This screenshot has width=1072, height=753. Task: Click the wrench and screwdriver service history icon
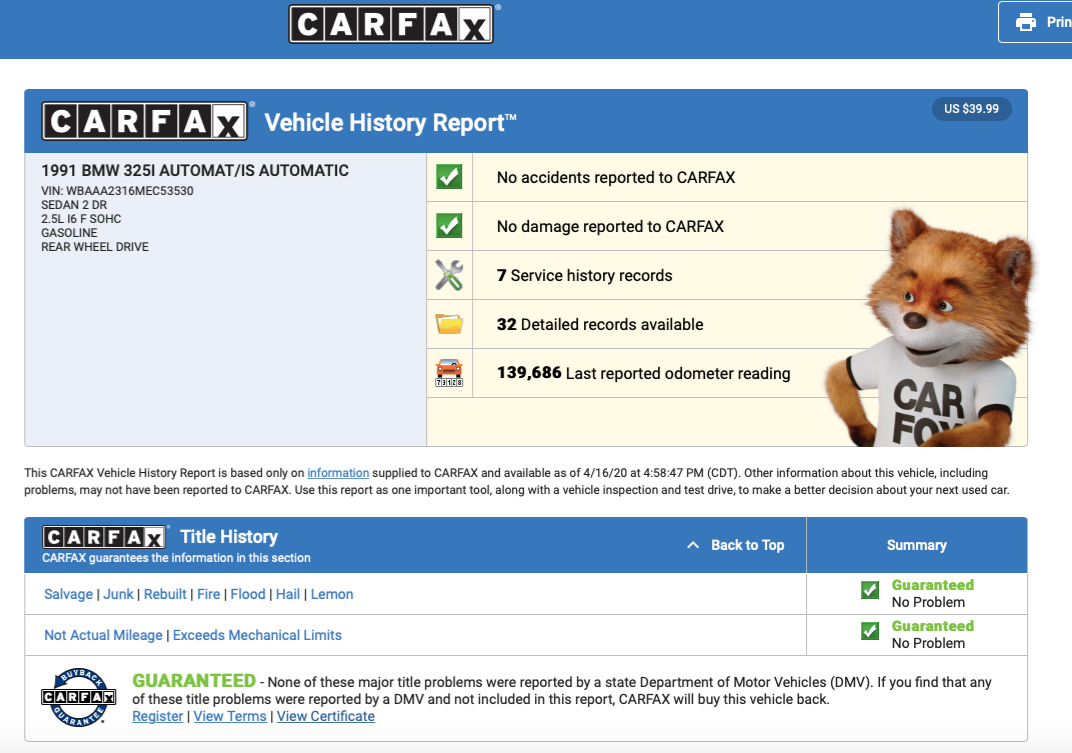pyautogui.click(x=449, y=275)
